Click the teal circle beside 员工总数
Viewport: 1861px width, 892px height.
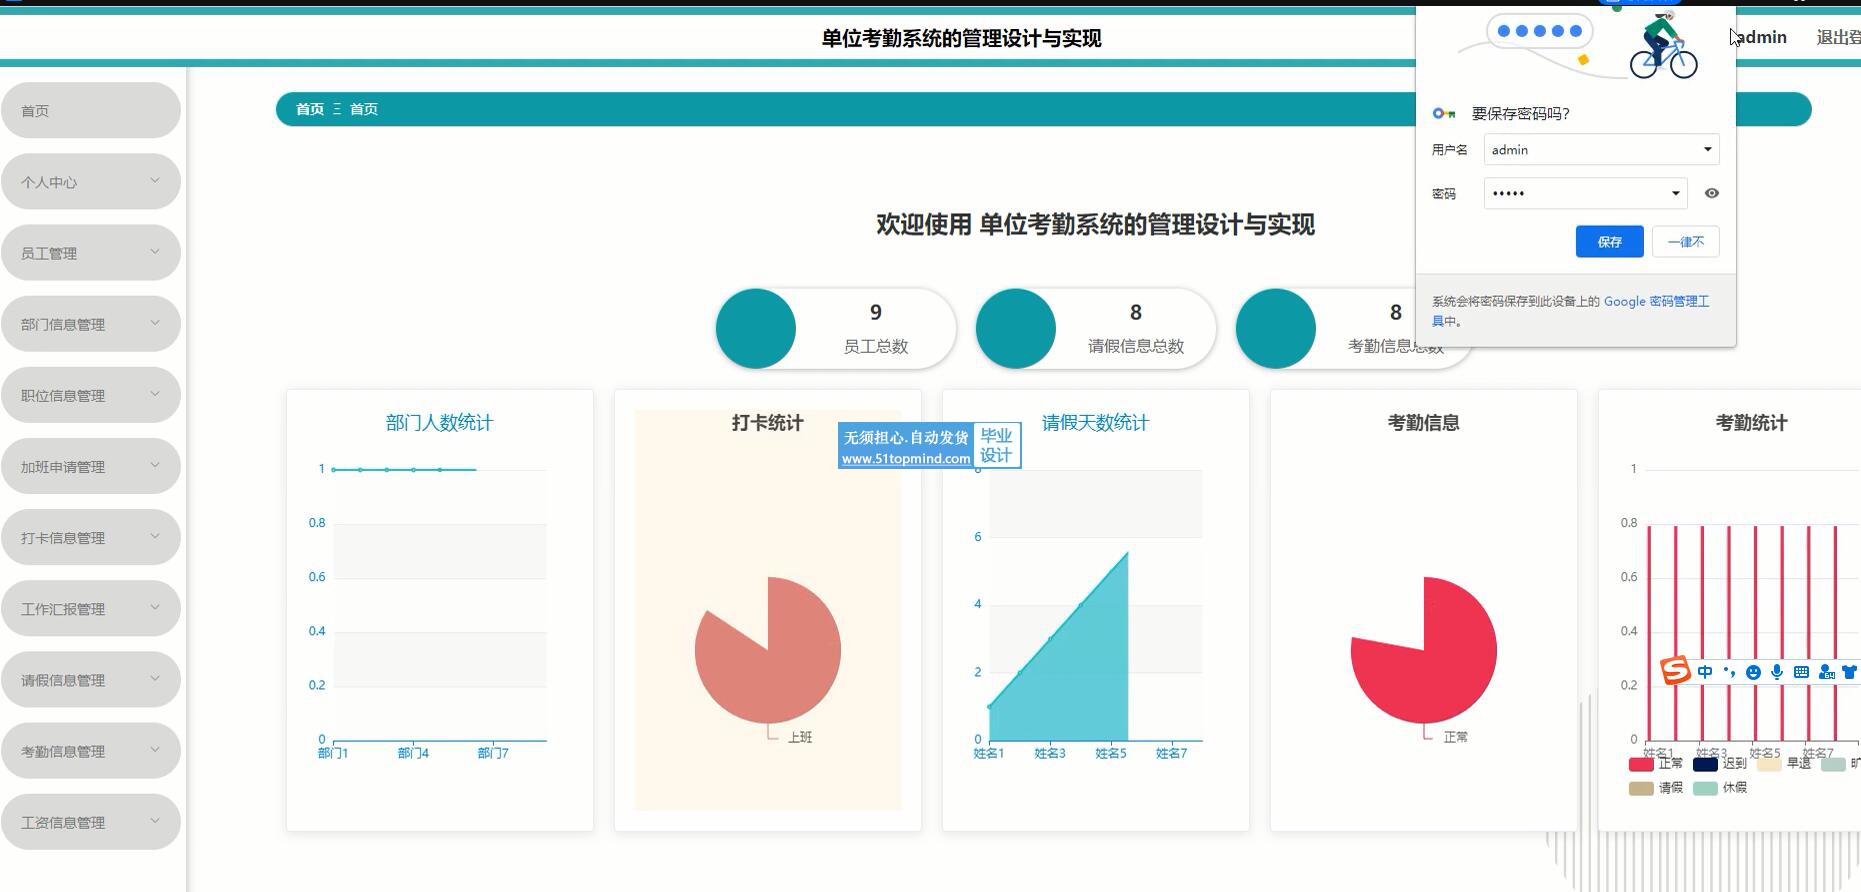[756, 329]
